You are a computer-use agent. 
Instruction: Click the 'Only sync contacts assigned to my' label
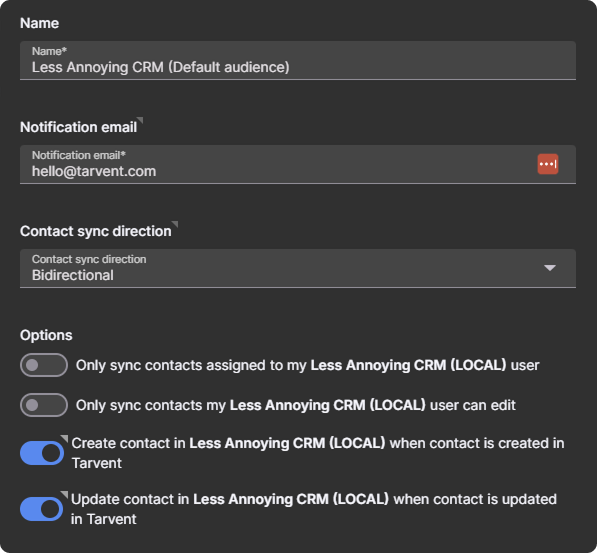[x=308, y=365]
